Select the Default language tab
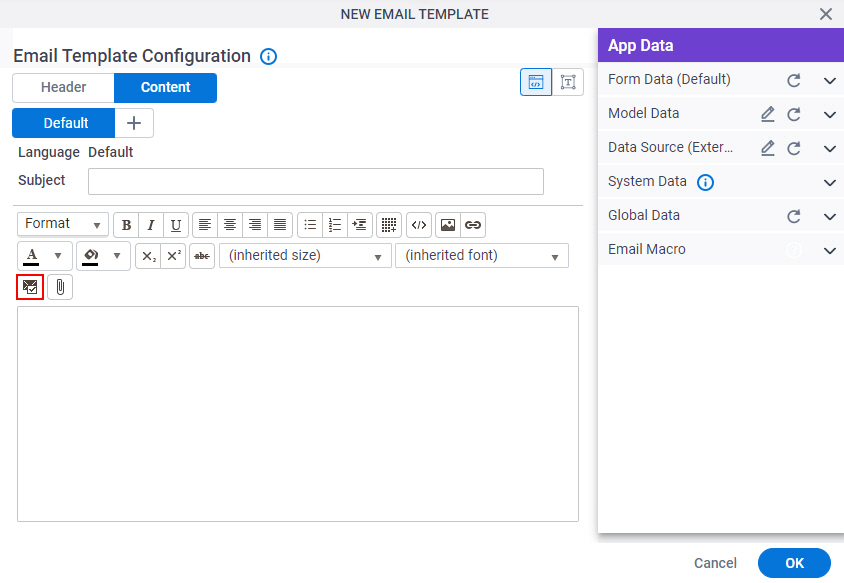844x583 pixels. 64,123
